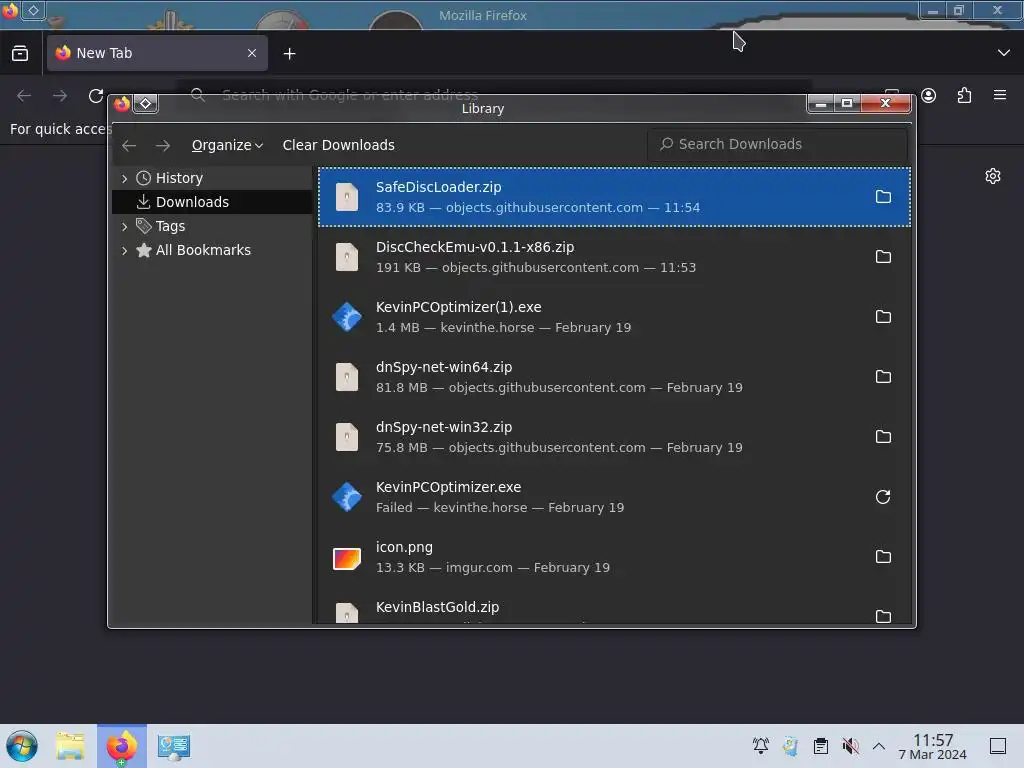The width and height of the screenshot is (1024, 768).
Task: Open Firefox list all tabs dropdown
Action: 1004,53
